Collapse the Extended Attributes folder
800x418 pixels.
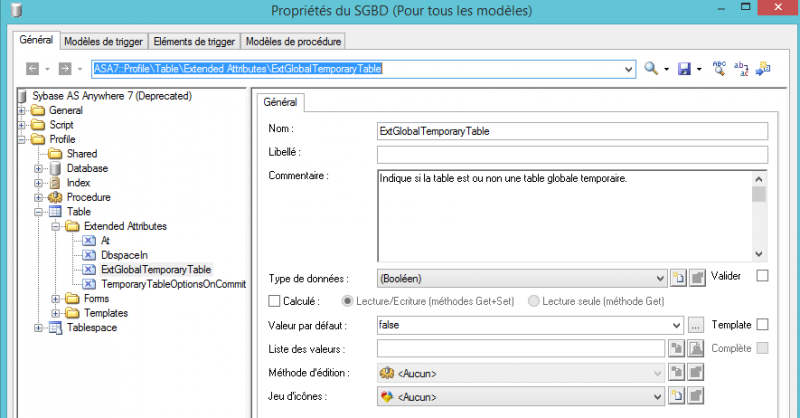tap(56, 226)
